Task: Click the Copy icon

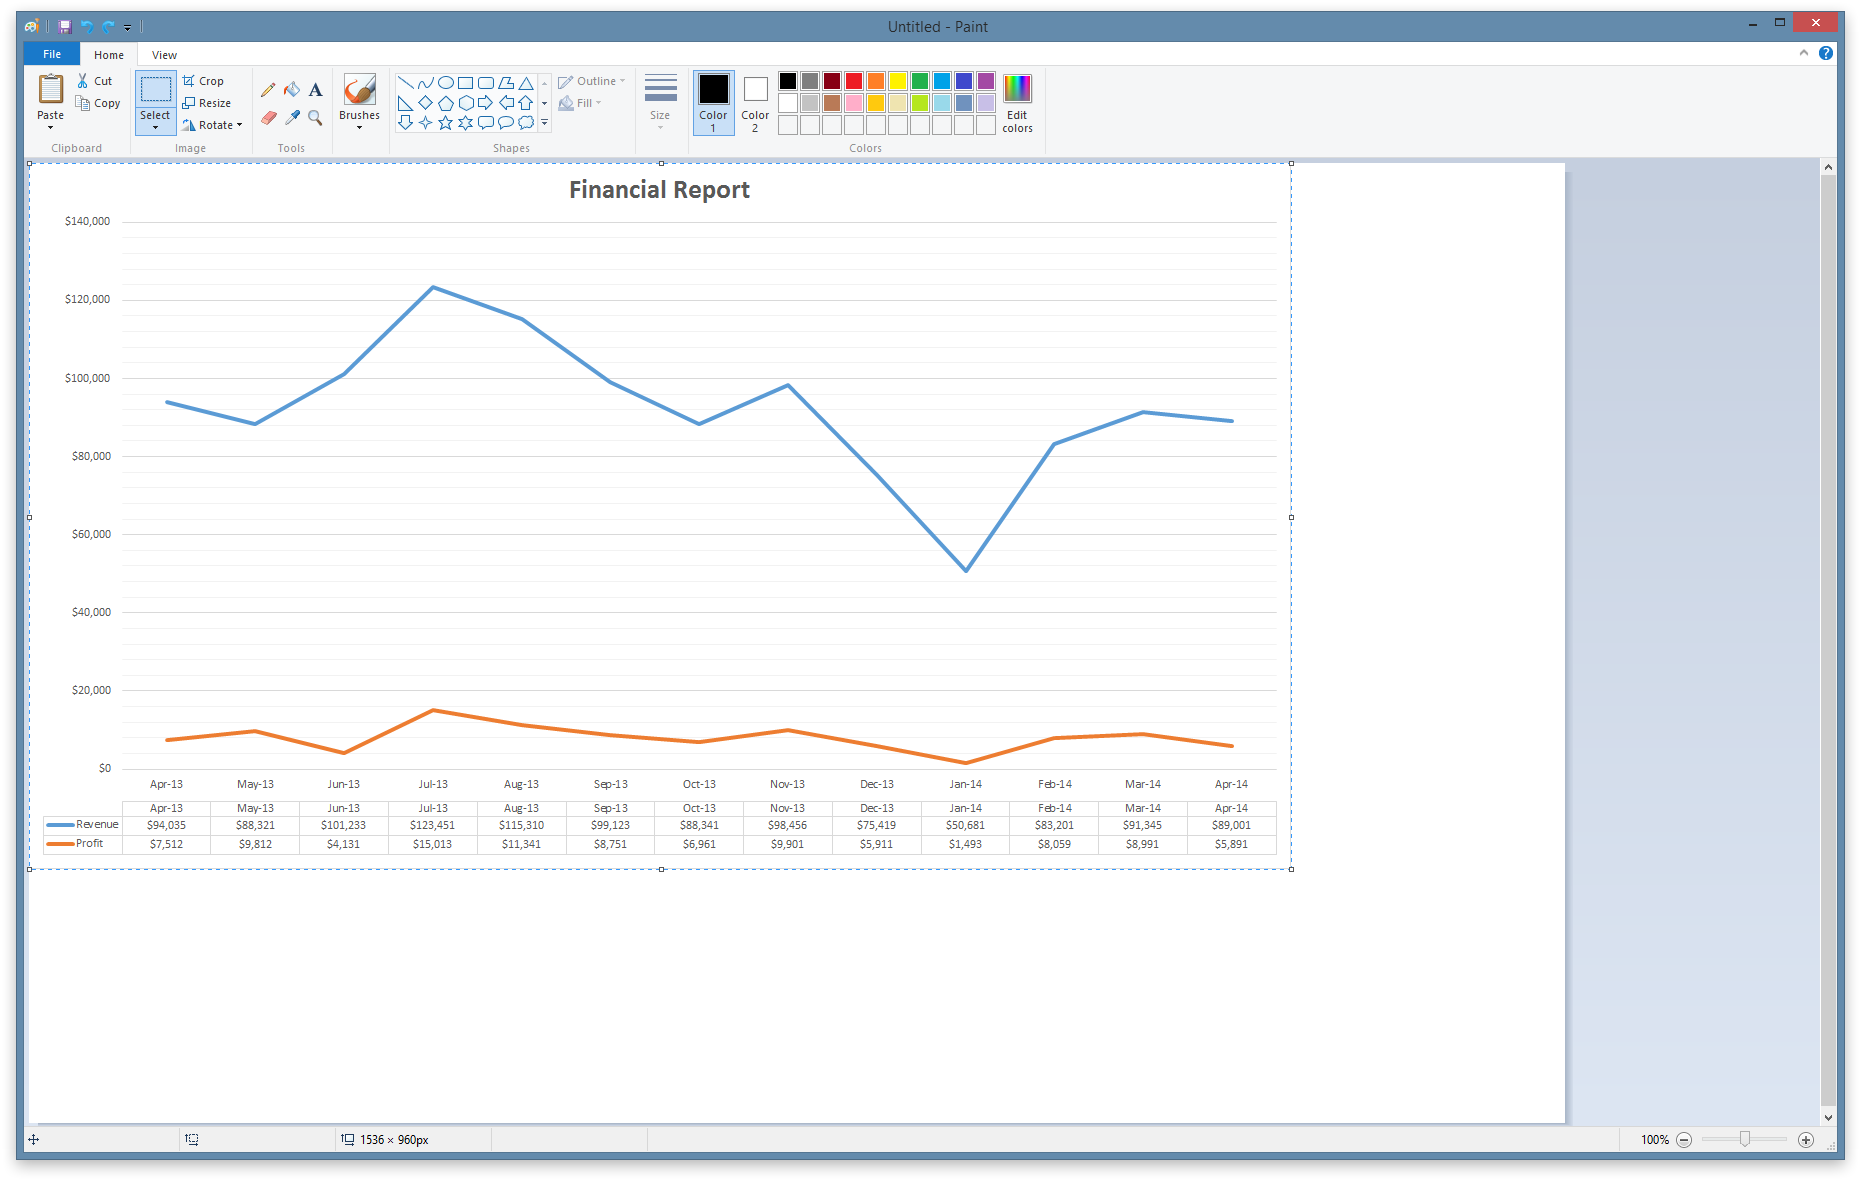Action: click(x=83, y=103)
